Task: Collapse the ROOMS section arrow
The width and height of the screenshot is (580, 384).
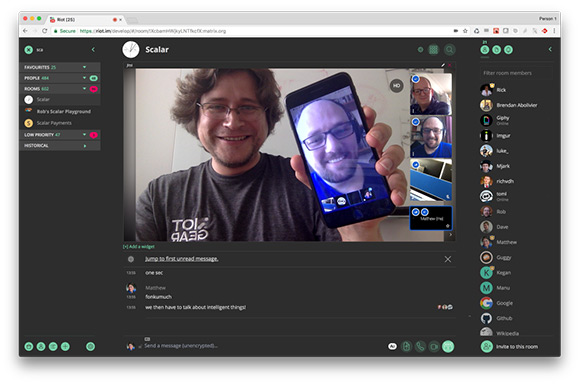Action: (84, 88)
